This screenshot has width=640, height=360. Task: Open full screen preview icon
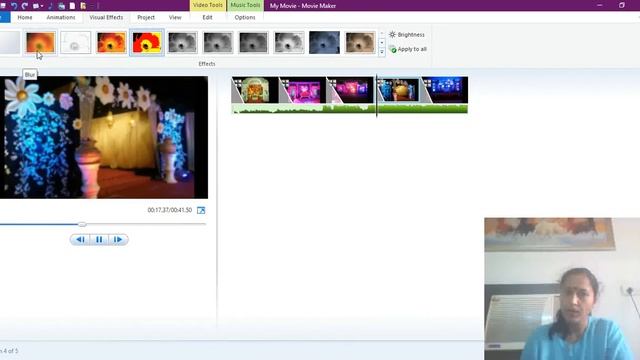coord(201,210)
